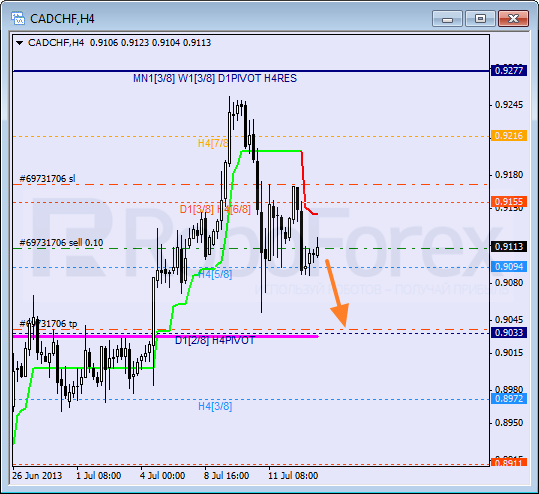Screen dimensions: 539x494
Task: Click the 0.9094 blue price label
Action: point(509,266)
